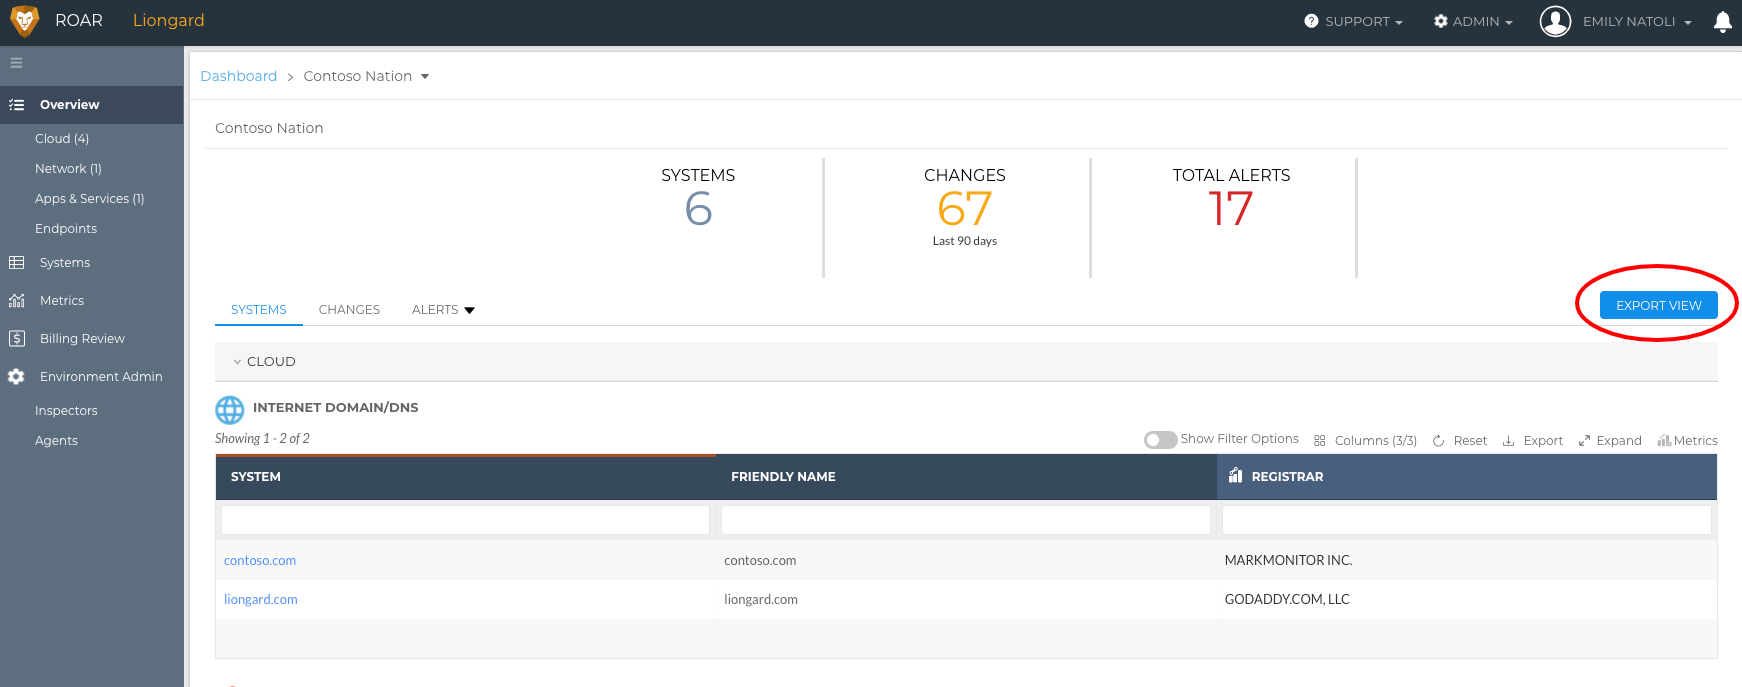Screen dimensions: 1742x687
Task: Click the Admin gear icon in header
Action: (x=1440, y=21)
